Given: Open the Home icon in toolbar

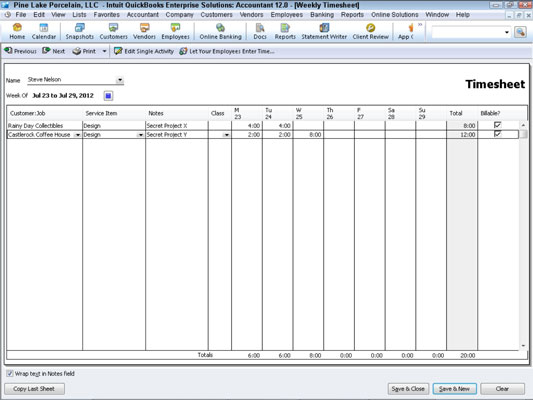Looking at the screenshot, I should click(17, 28).
